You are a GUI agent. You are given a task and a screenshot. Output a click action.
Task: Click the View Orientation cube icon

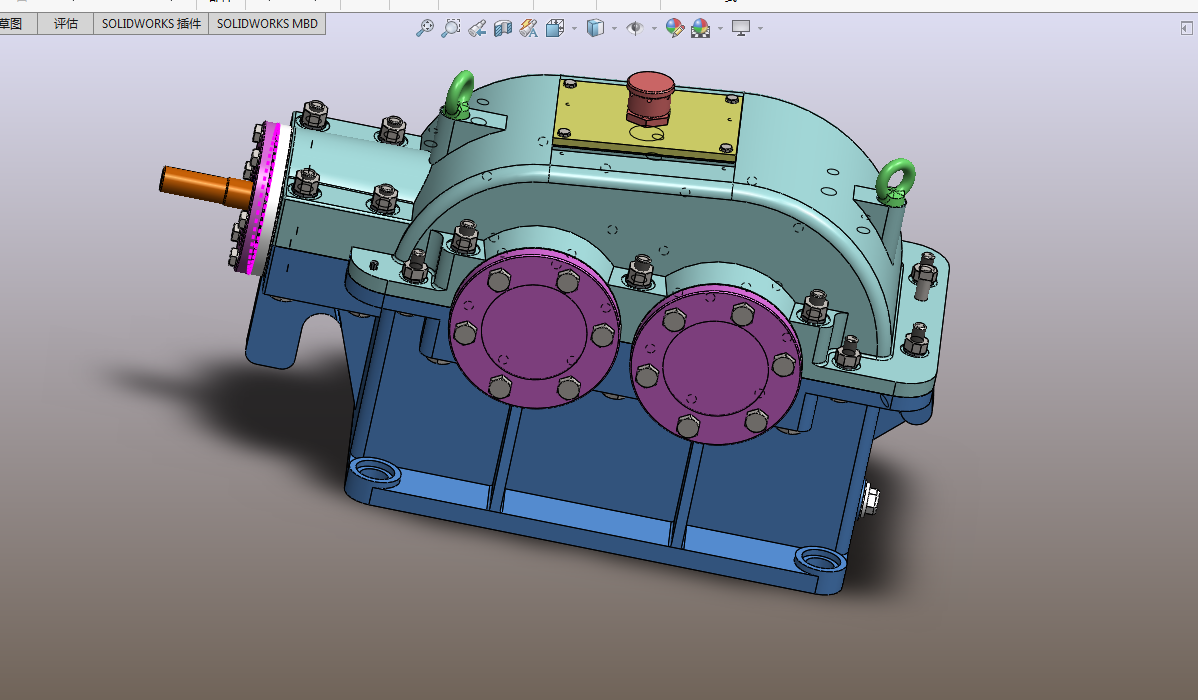pyautogui.click(x=556, y=29)
